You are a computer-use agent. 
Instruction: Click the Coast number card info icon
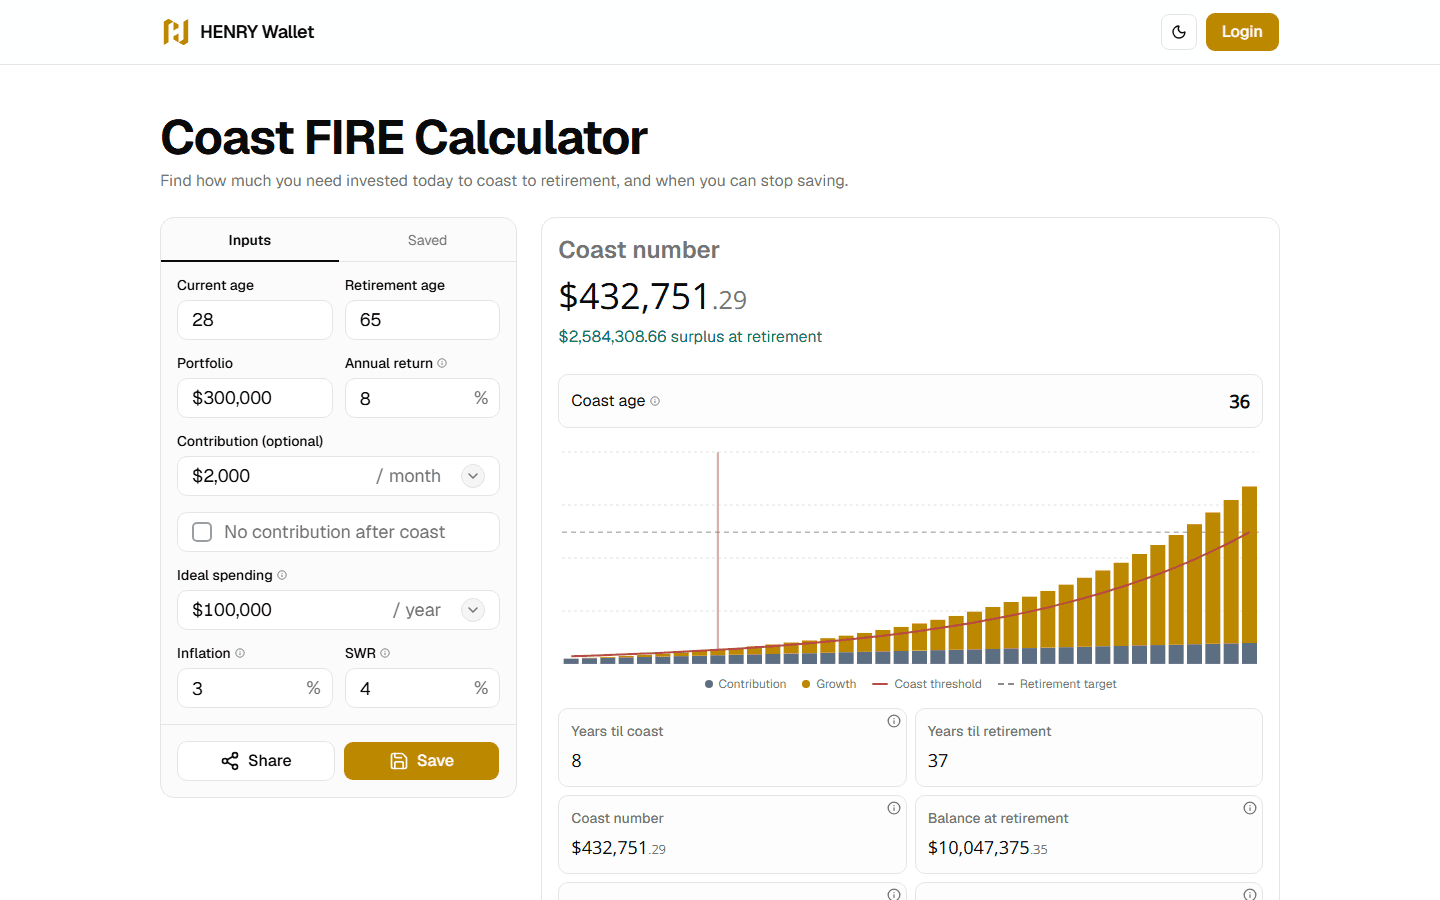point(894,808)
